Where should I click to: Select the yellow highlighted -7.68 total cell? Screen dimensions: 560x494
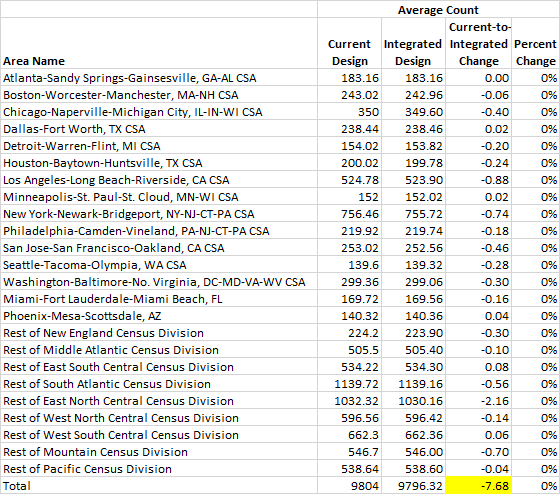click(x=478, y=486)
